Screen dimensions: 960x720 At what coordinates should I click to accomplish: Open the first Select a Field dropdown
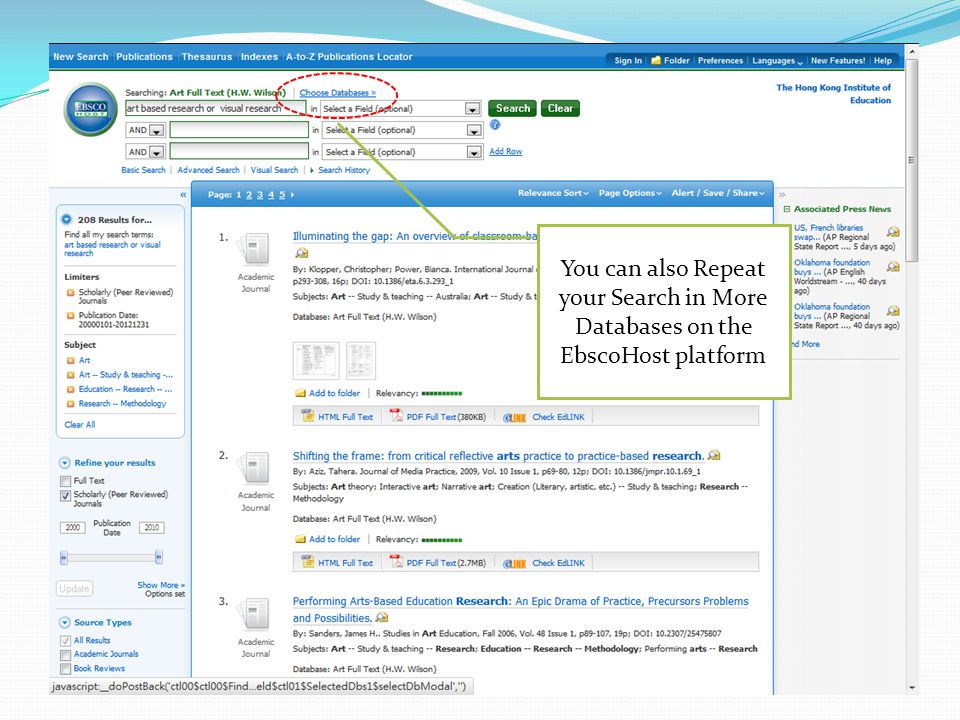tap(472, 108)
